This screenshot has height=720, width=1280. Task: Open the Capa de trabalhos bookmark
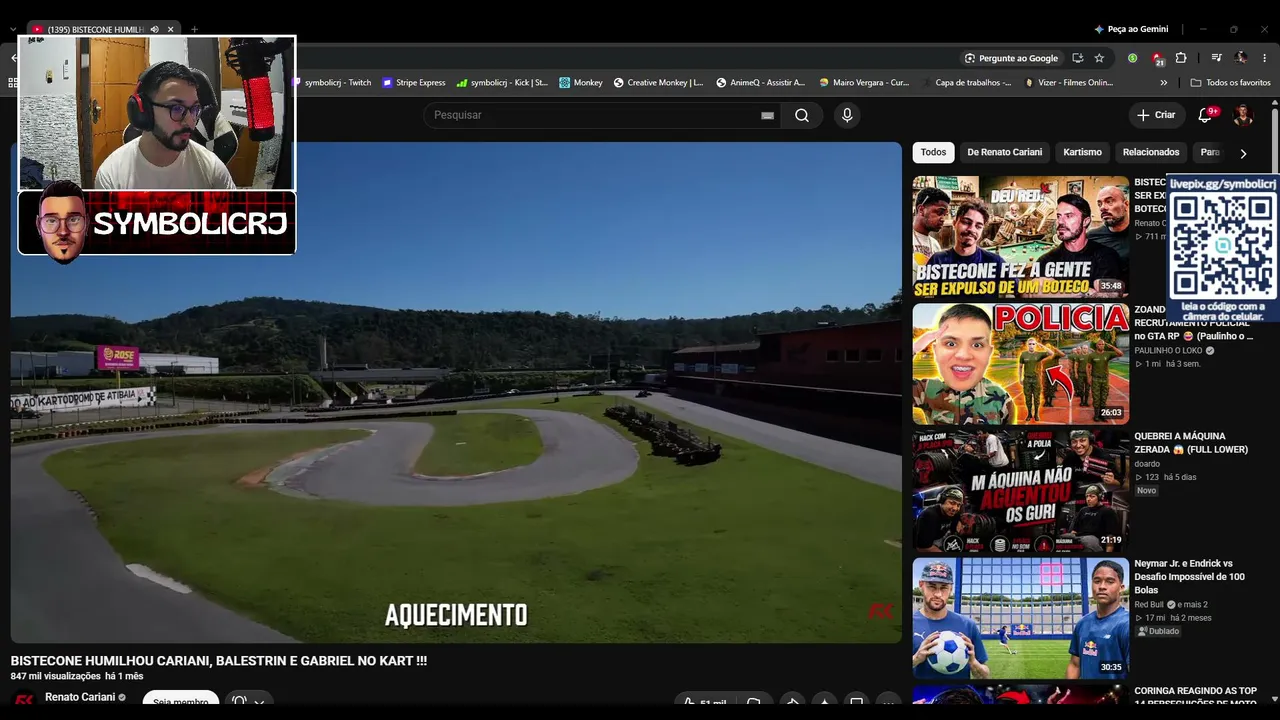click(966, 83)
